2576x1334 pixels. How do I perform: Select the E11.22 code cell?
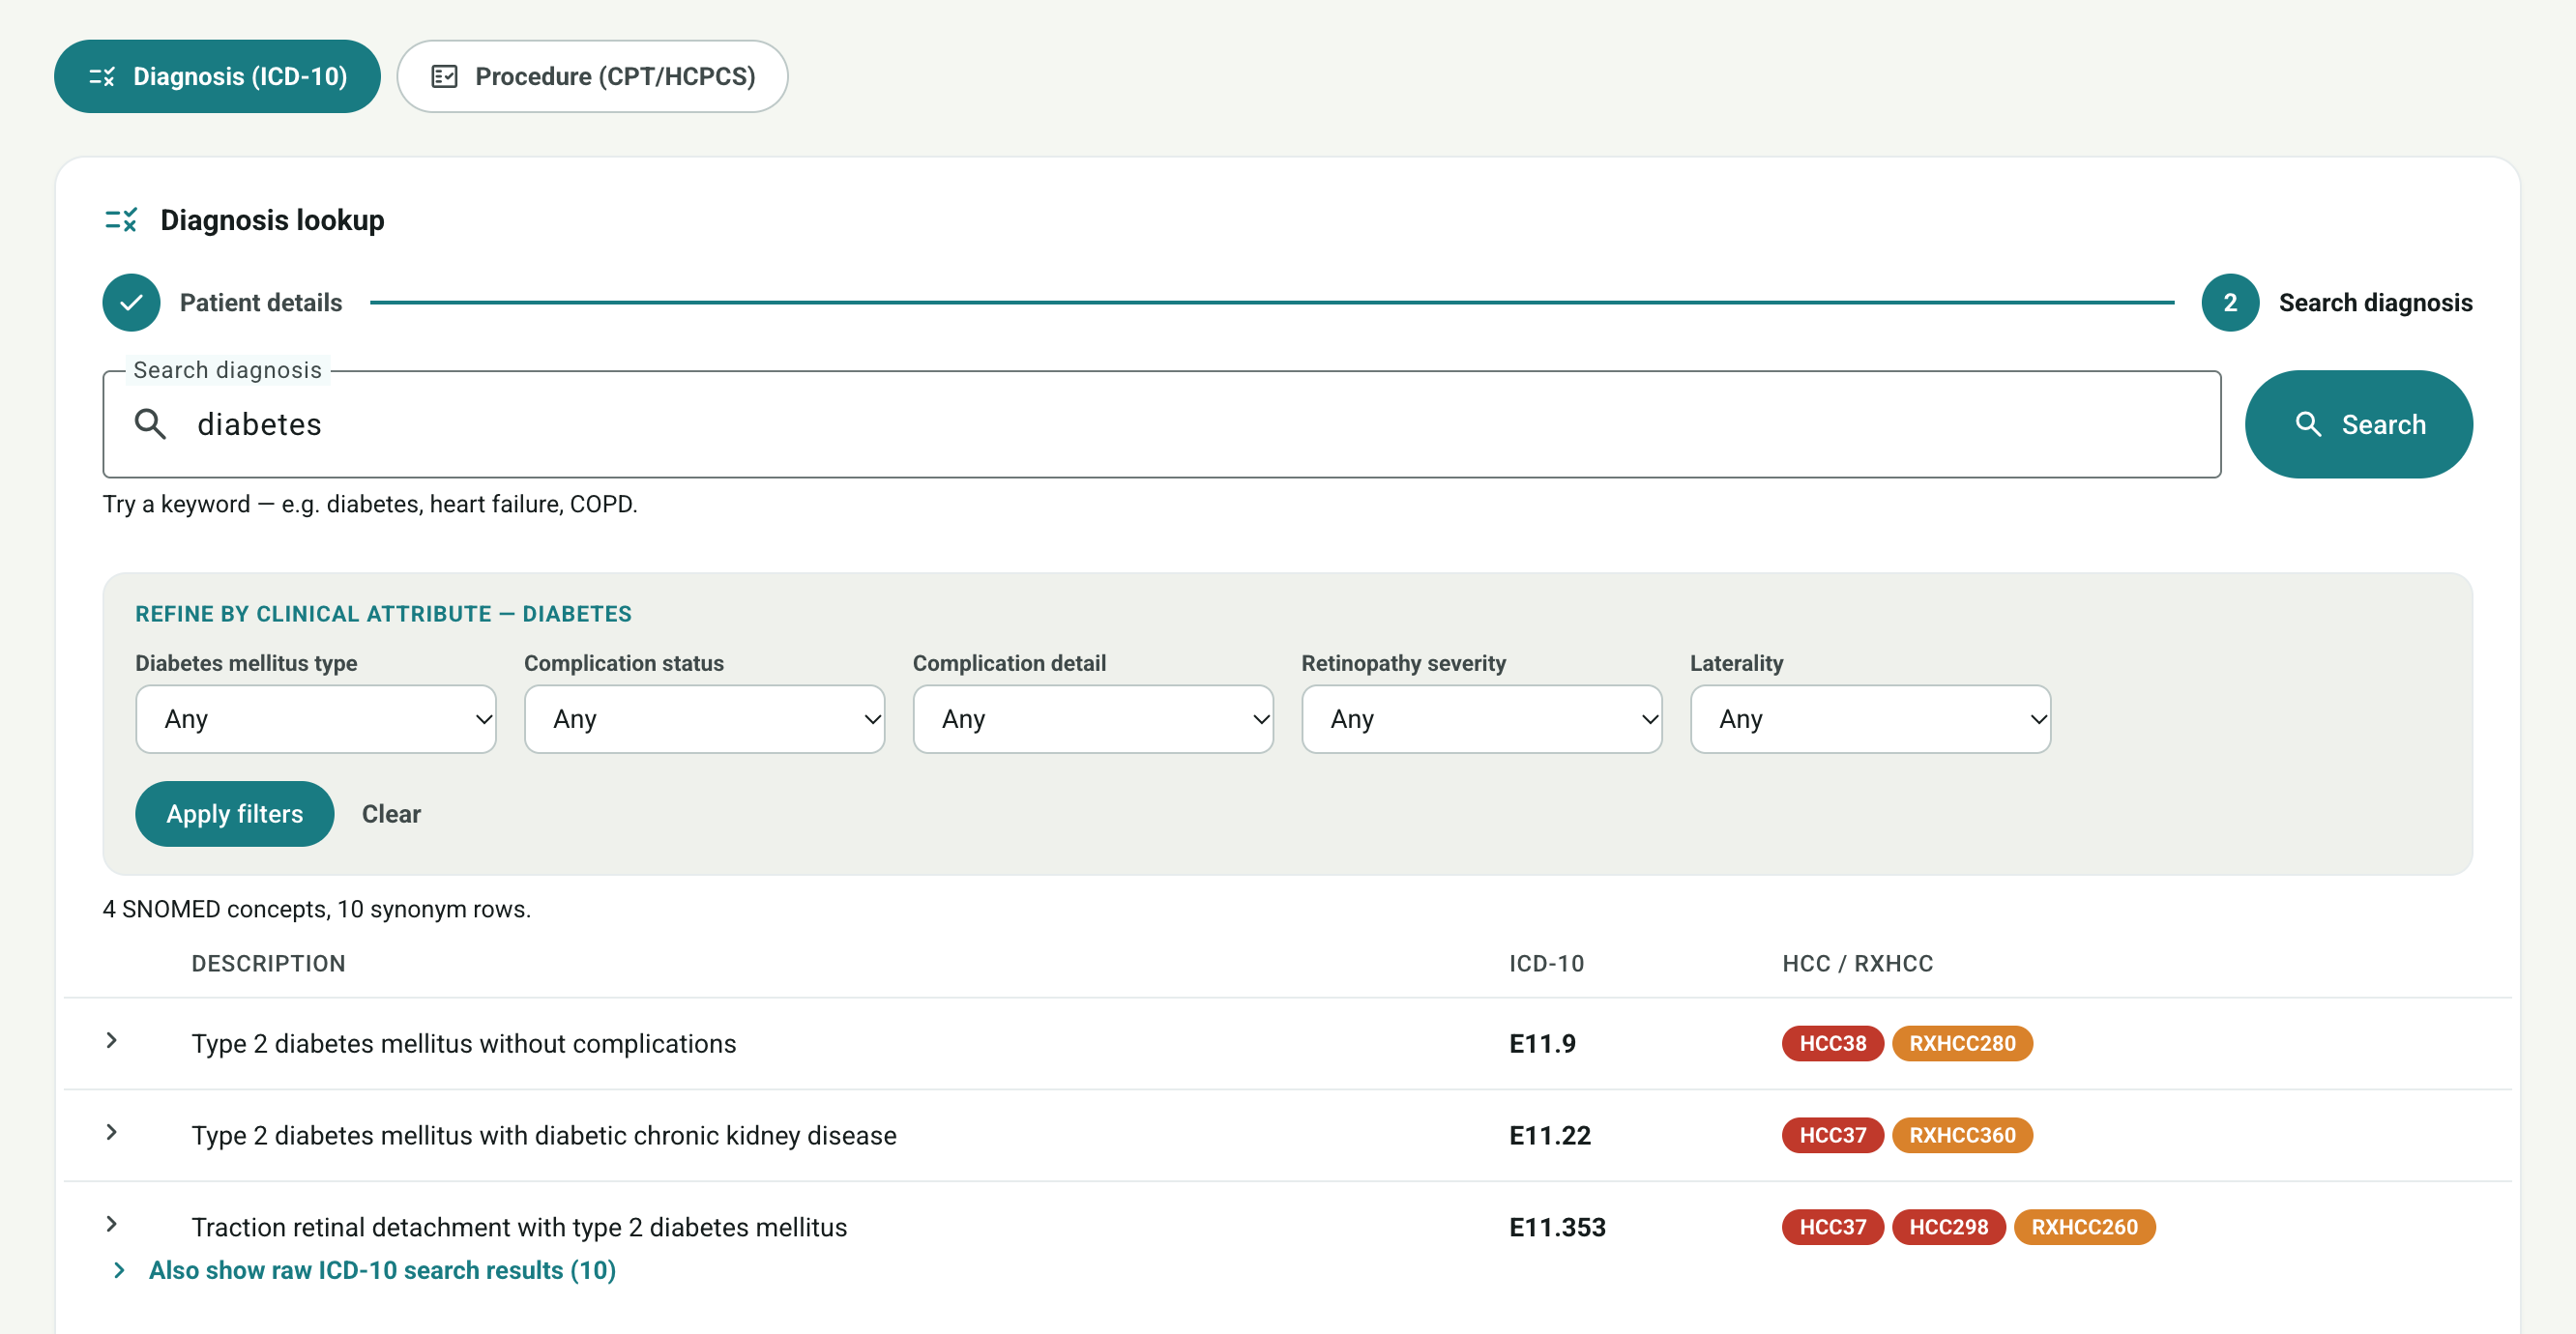(x=1549, y=1136)
